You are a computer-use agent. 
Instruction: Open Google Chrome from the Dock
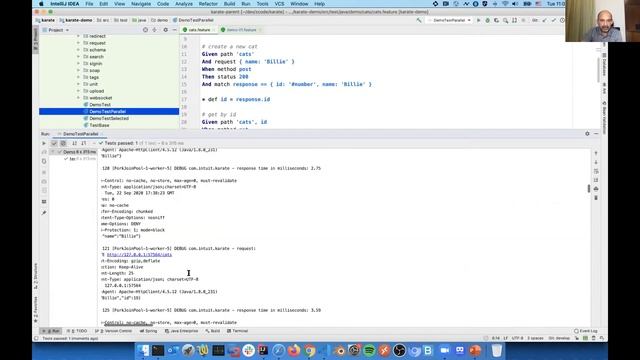tap(309, 350)
